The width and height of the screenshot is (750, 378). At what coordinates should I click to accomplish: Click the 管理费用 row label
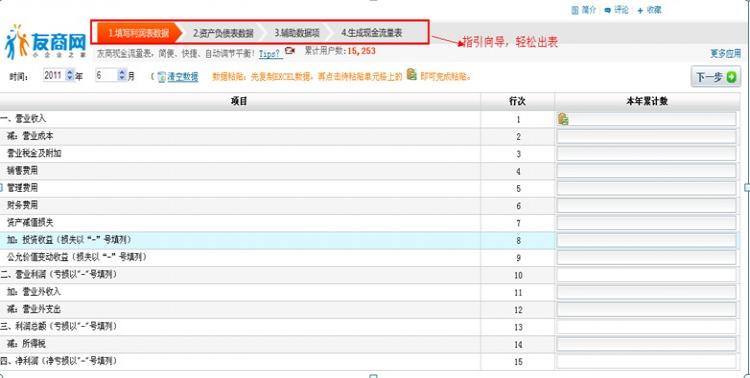coord(22,188)
